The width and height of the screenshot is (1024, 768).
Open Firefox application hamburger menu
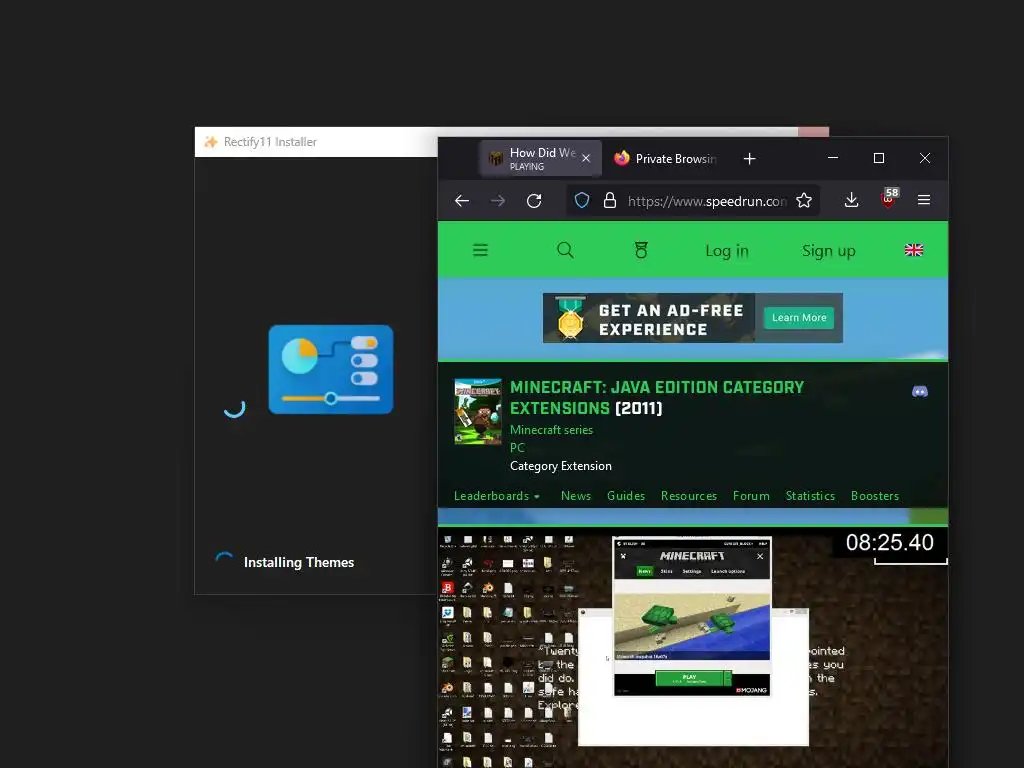[x=923, y=200]
